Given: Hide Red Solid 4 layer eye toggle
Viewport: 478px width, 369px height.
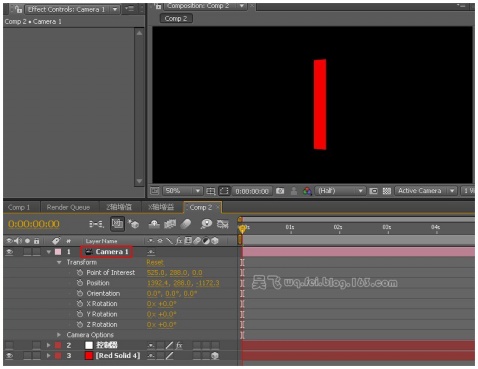Looking at the screenshot, I should click(9, 356).
